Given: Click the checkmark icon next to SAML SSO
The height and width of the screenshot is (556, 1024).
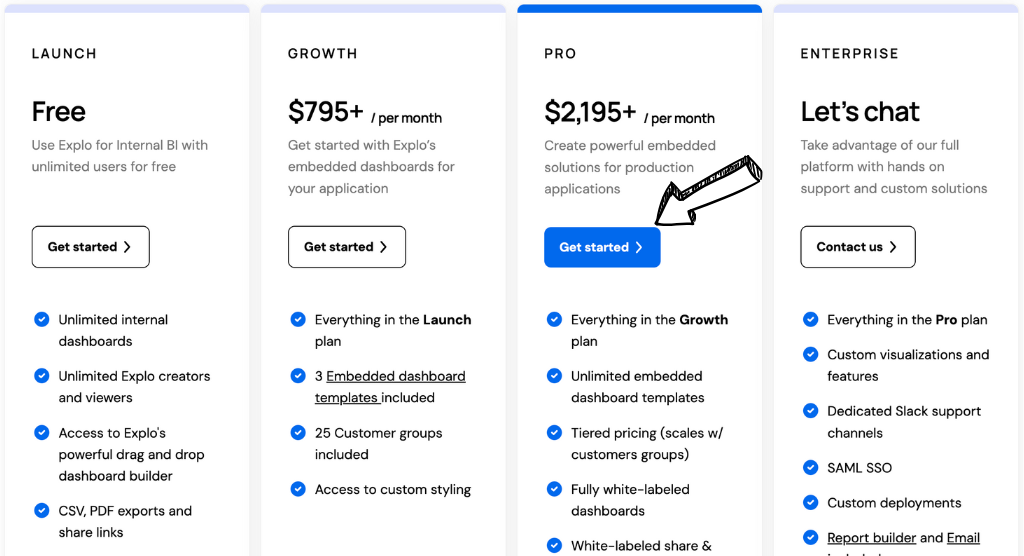Looking at the screenshot, I should pos(811,467).
